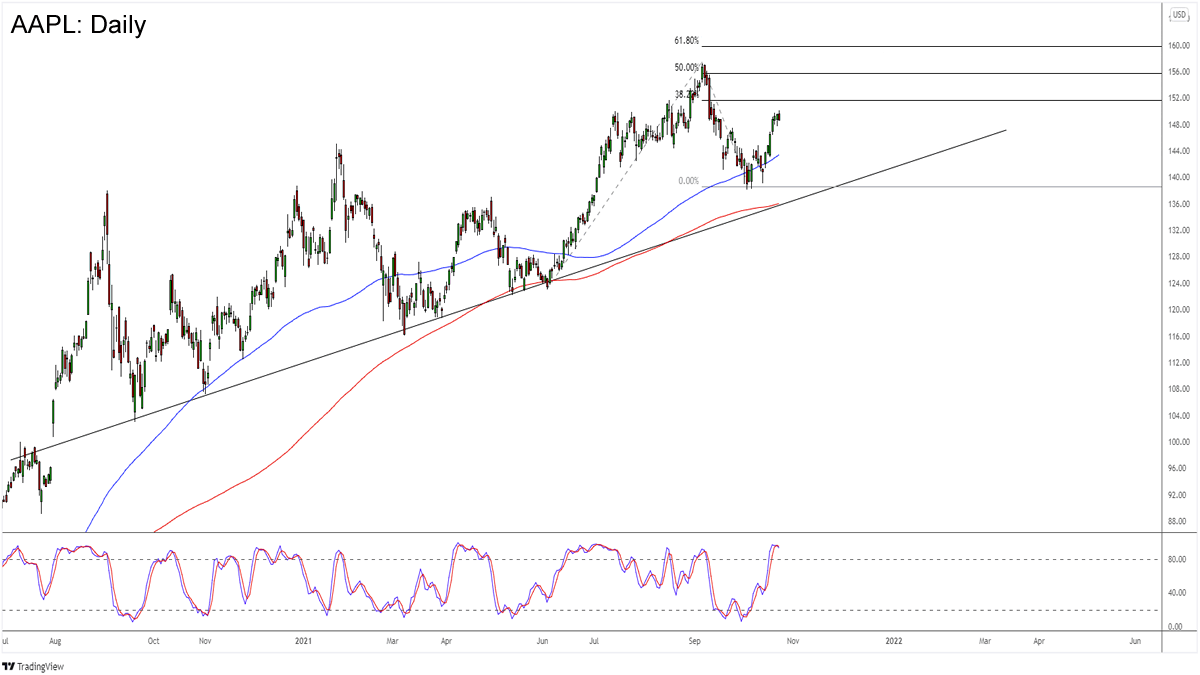Select the 0.00% Fibonacci level label
Viewport: 1200px width, 675px height.
pos(688,181)
